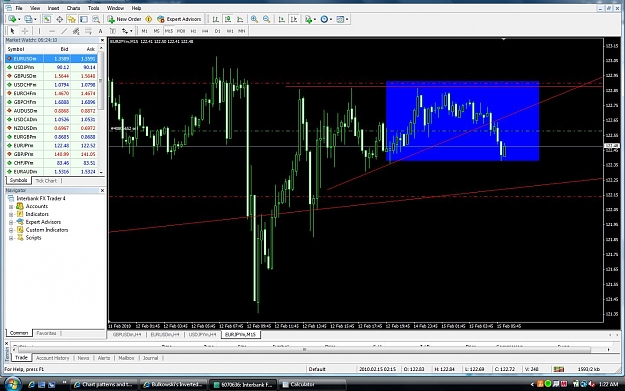Select the Fibonacci retracement tool

(x=88, y=31)
